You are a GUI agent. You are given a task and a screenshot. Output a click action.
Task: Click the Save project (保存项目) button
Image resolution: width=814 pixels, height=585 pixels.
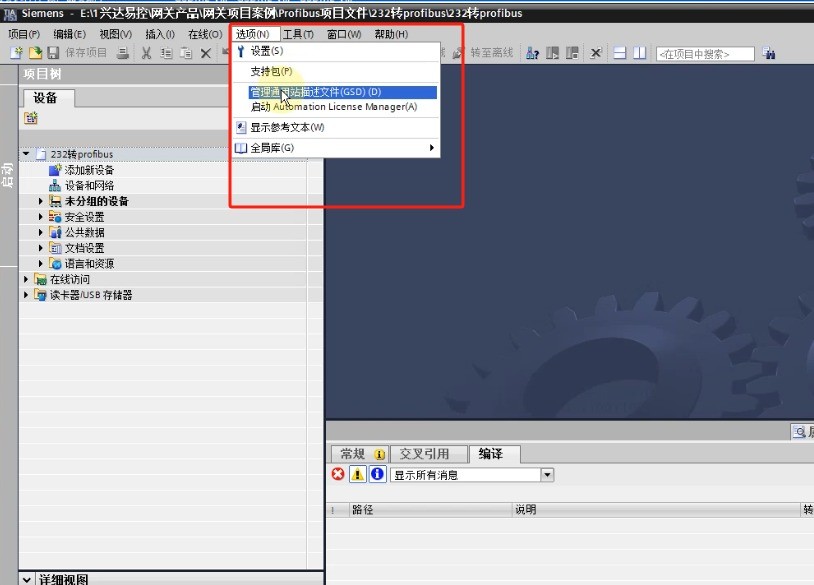(77, 52)
